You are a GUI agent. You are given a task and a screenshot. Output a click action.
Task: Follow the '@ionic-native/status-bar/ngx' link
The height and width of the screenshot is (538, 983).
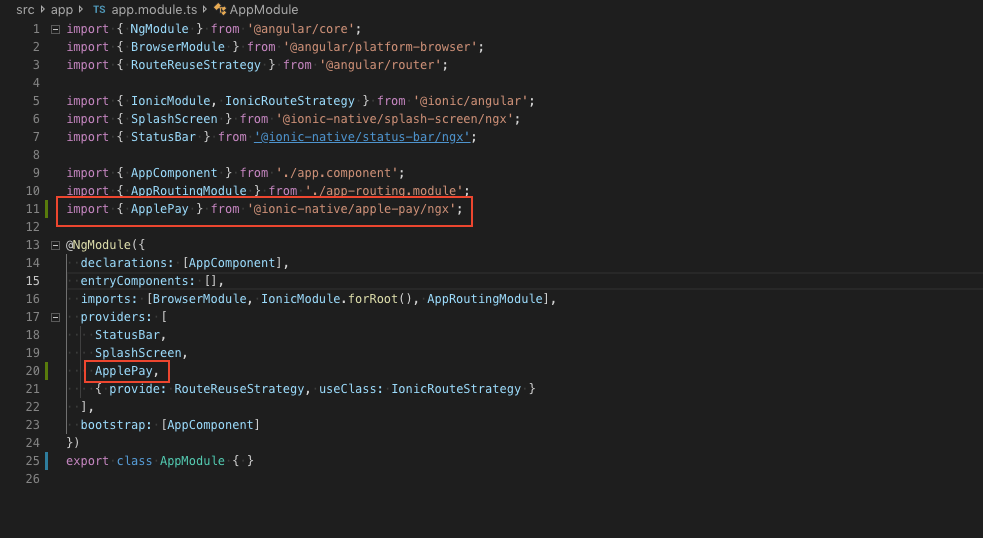(x=362, y=137)
